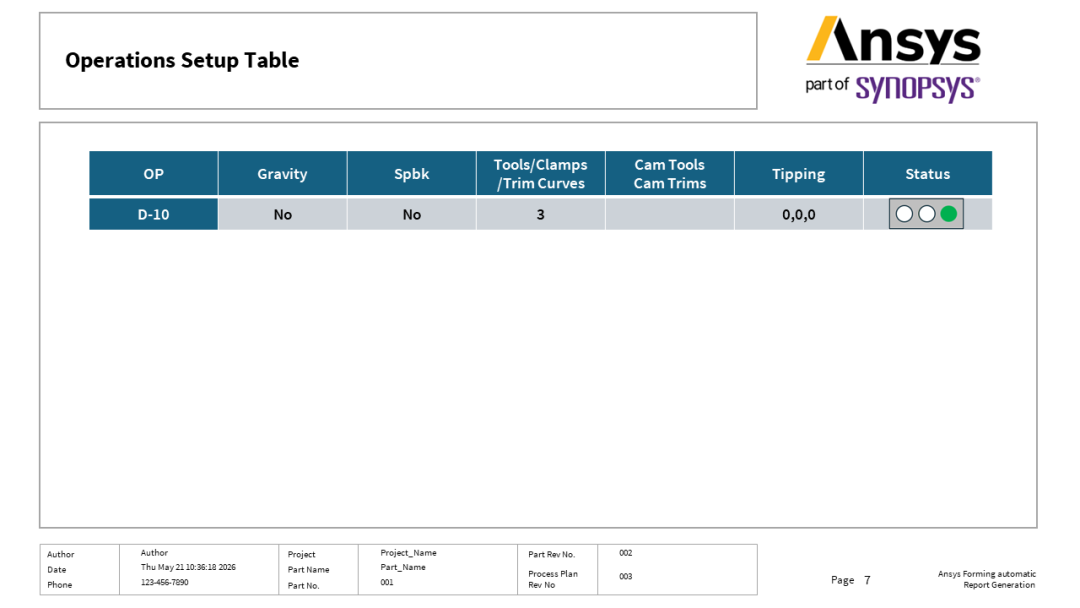This screenshot has width=1080, height=608.
Task: Click the date Thu May 21 10:36:18 2026
Action: (x=188, y=567)
